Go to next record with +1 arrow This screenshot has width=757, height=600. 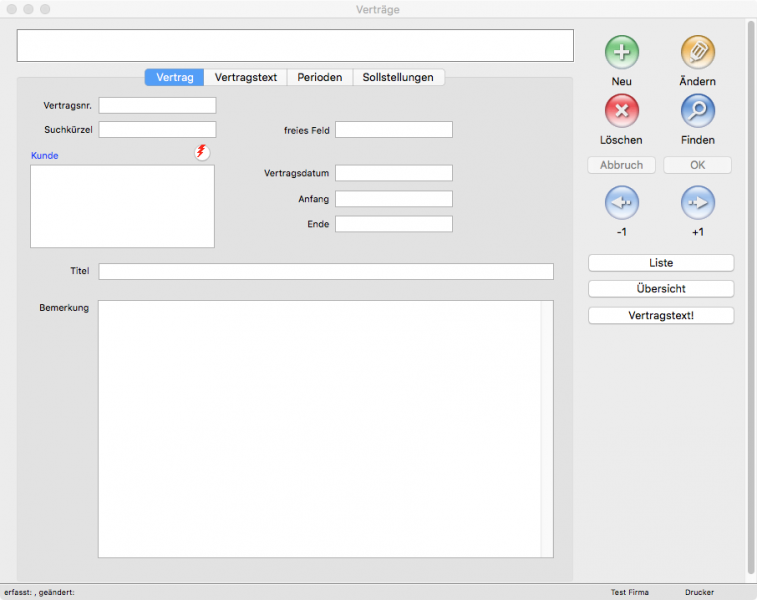pyautogui.click(x=697, y=203)
